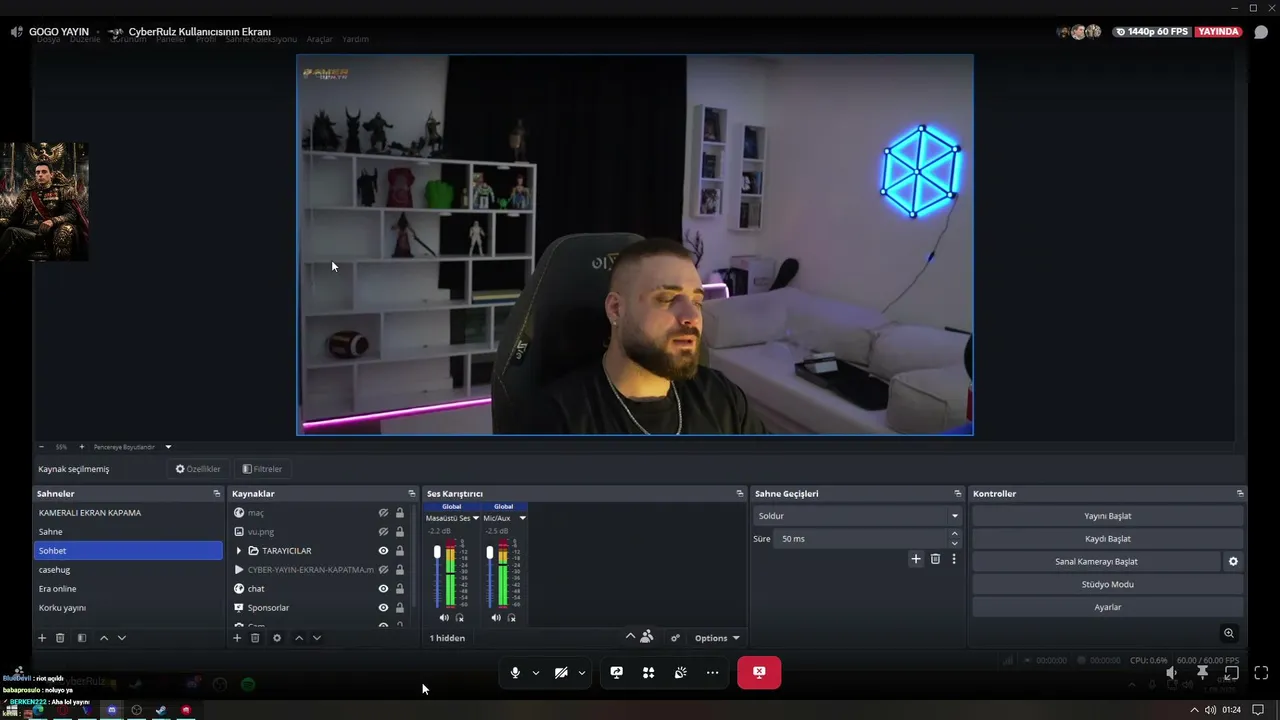
Task: Adjust stream volume speaker icon
Action: (x=1171, y=673)
